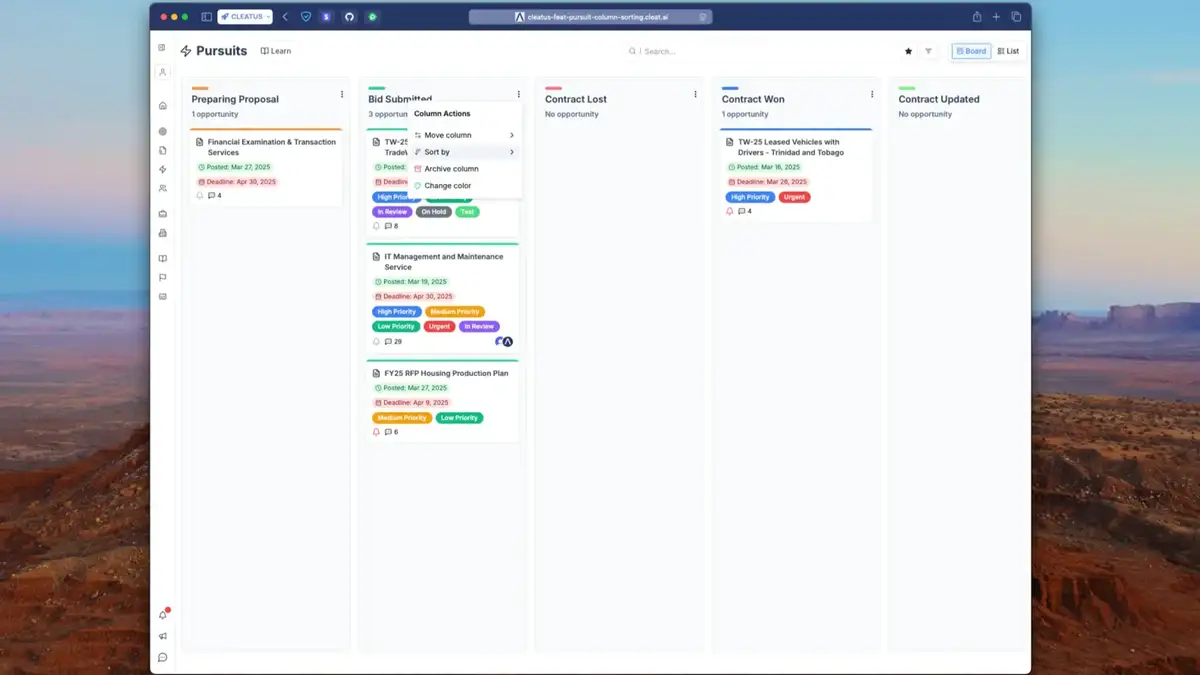Click blue color bar above Contract Won
1200x675 pixels.
[x=730, y=88]
